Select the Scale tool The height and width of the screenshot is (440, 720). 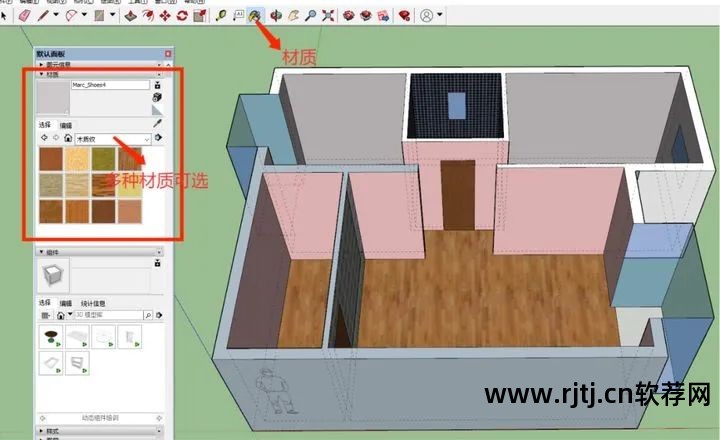click(200, 16)
